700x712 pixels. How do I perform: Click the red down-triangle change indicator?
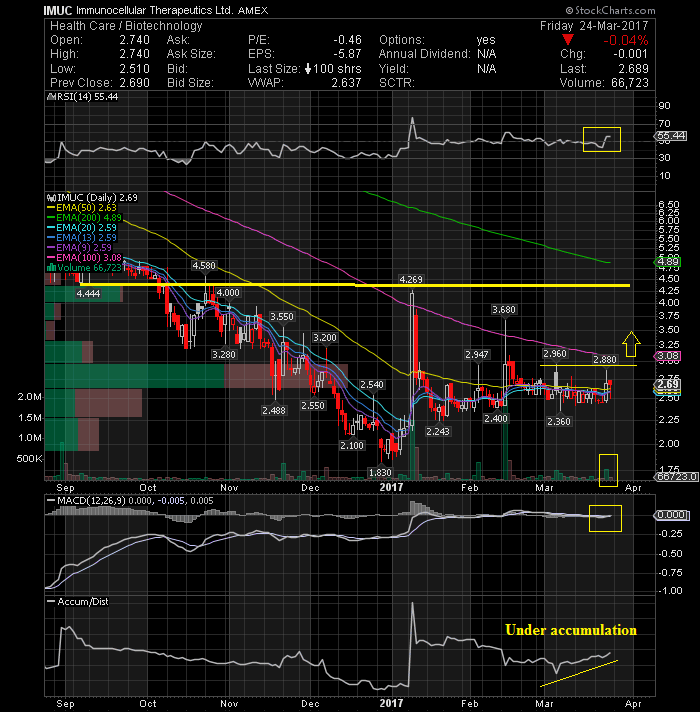567,40
